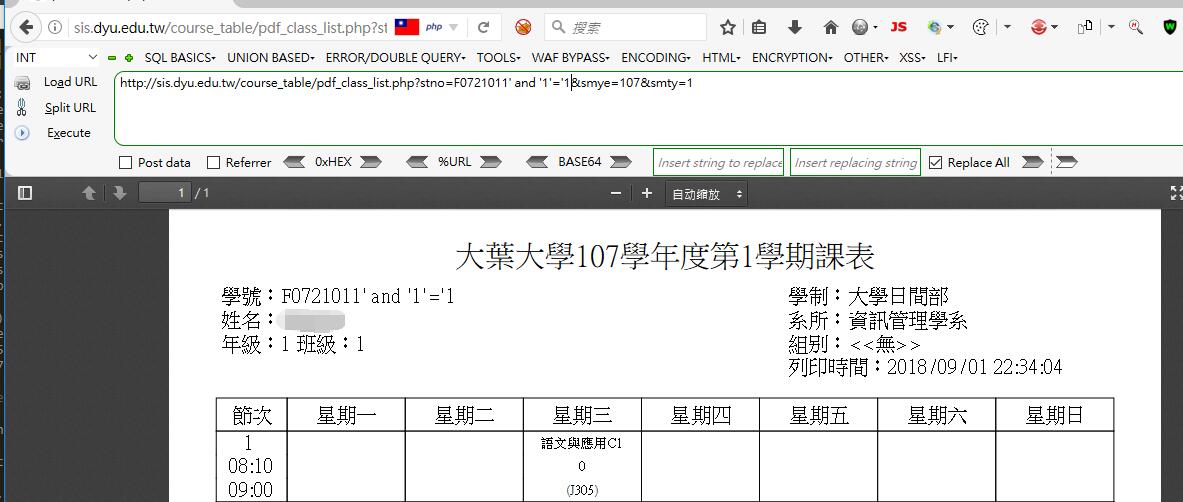
Task: Click the php server indicator icon
Action: (434, 27)
